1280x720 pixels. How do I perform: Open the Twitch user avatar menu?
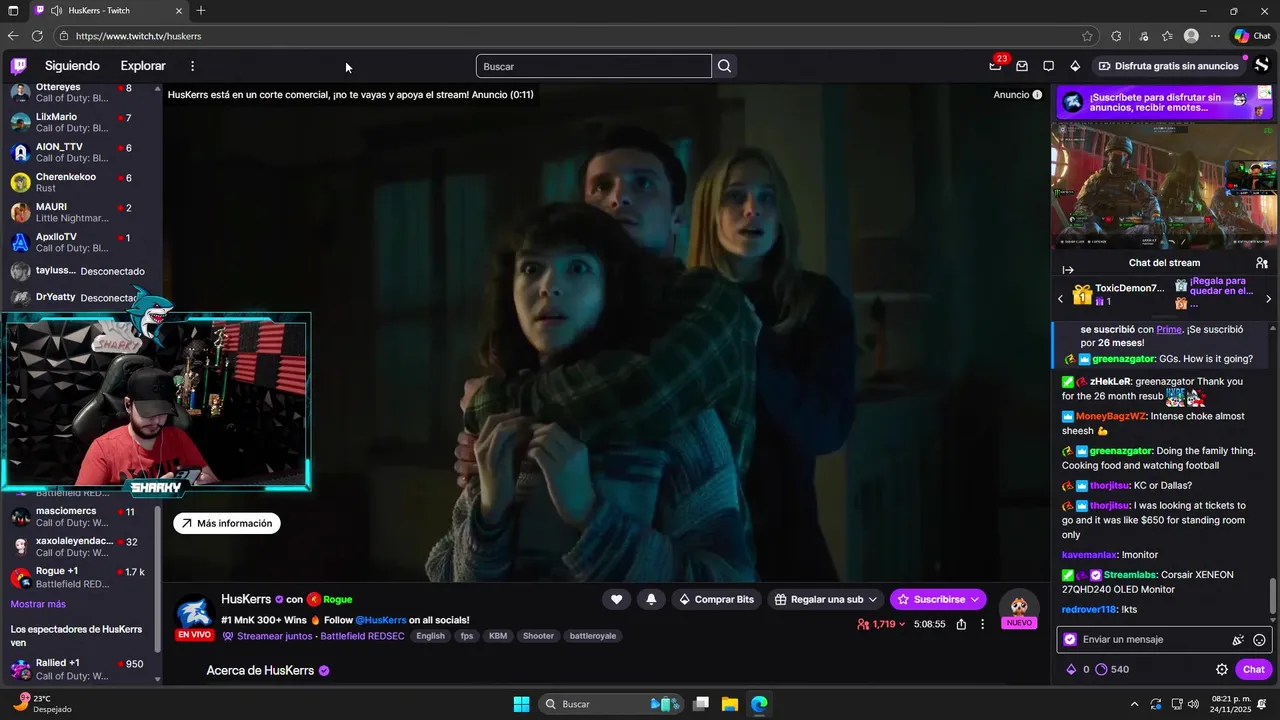click(1262, 66)
